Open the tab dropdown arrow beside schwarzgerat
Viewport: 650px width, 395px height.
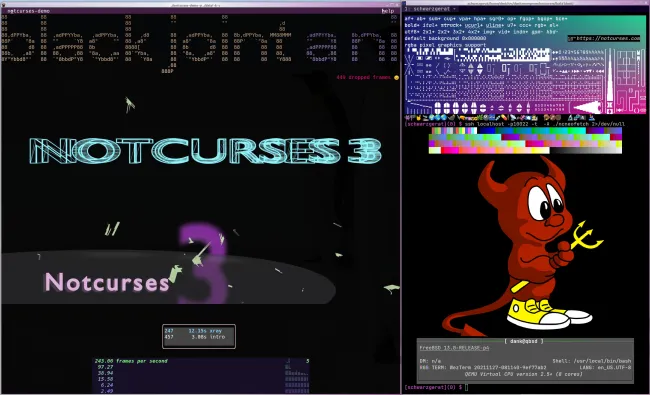tap(455, 9)
